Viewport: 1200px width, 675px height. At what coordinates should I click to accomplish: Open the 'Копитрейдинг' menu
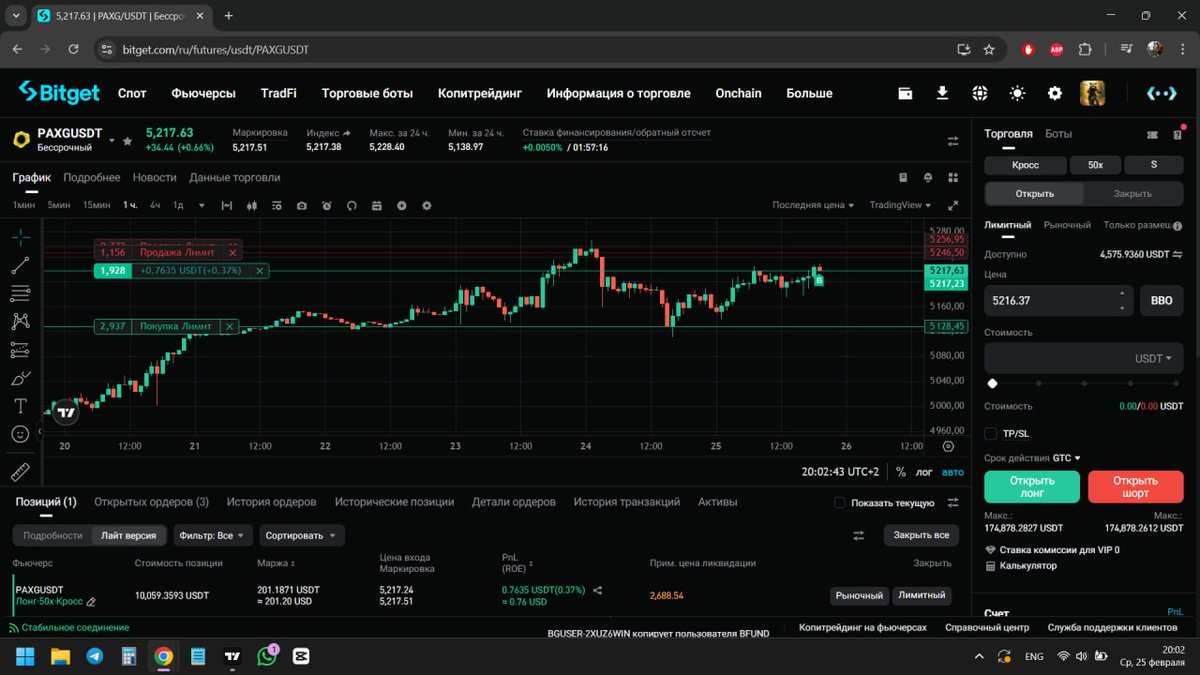click(480, 93)
